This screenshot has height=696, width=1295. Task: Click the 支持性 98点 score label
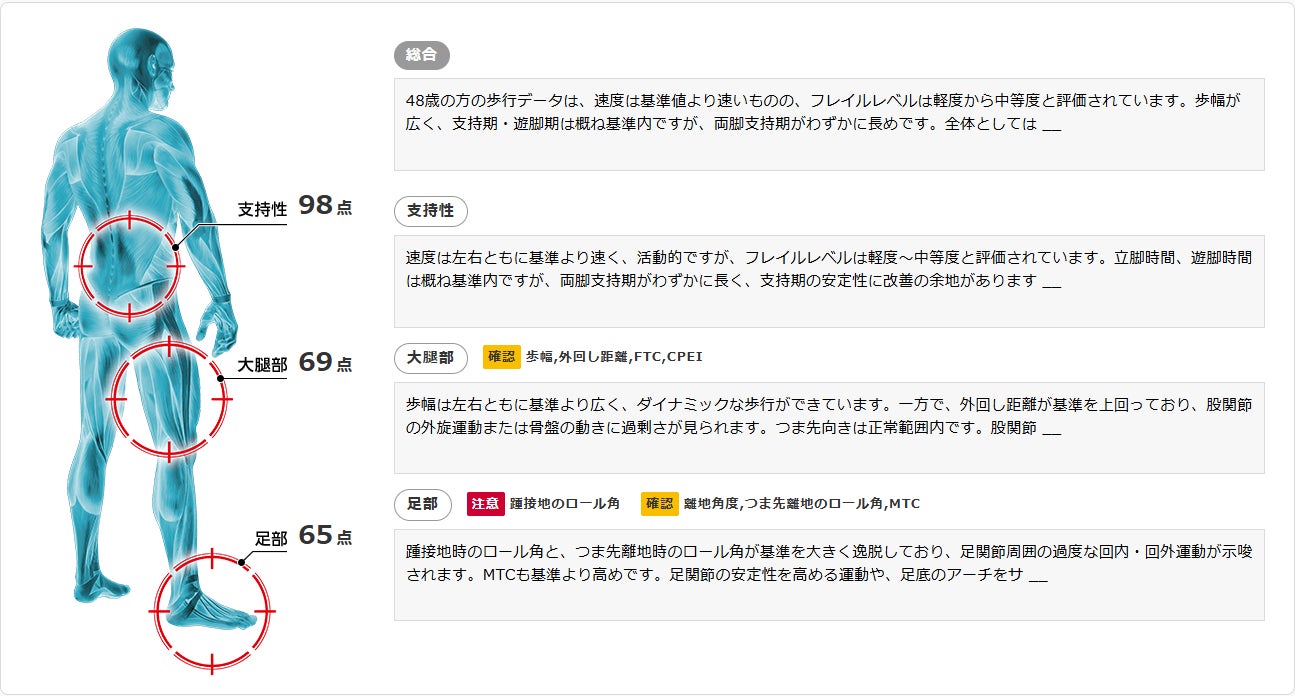[x=295, y=207]
